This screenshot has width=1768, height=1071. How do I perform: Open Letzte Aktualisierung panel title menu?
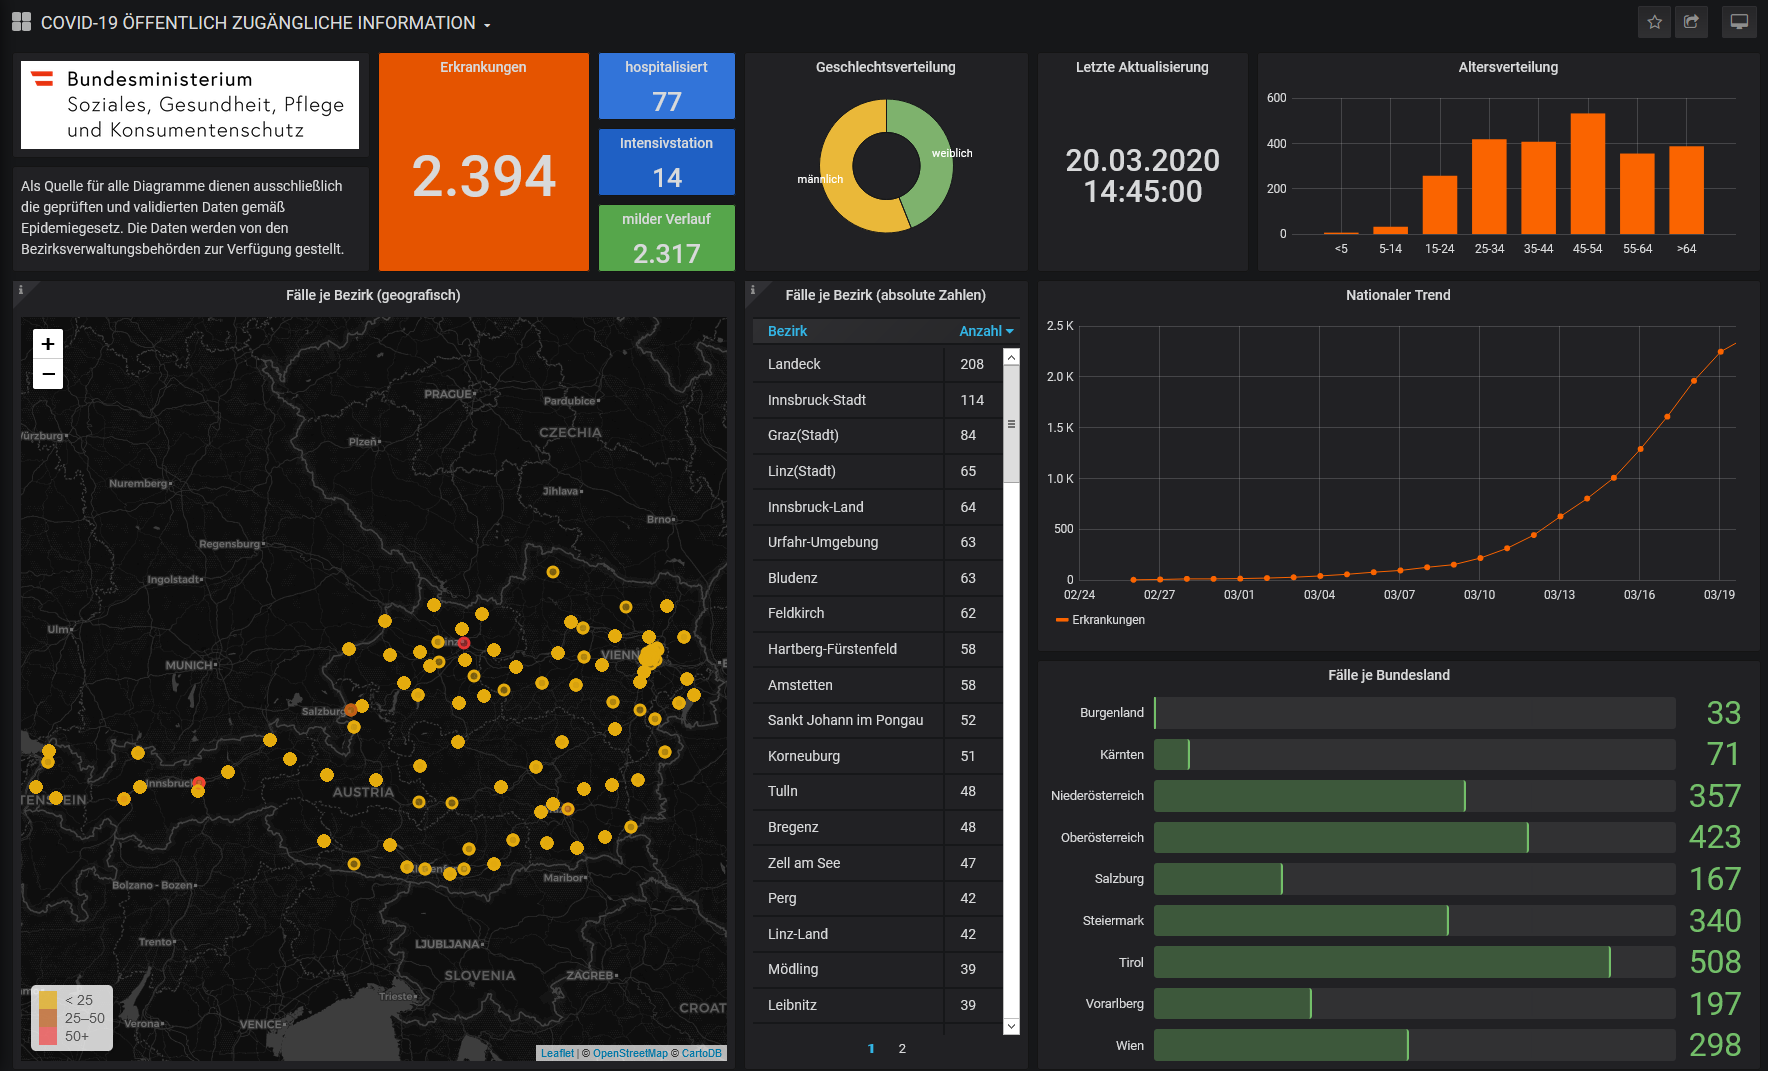pyautogui.click(x=1142, y=67)
